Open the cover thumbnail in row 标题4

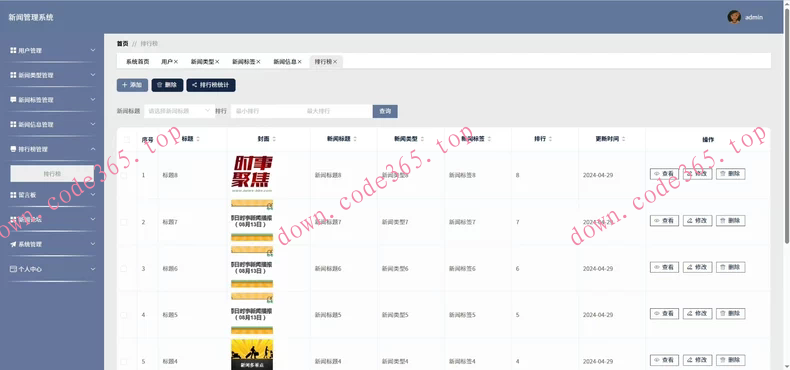(x=252, y=355)
